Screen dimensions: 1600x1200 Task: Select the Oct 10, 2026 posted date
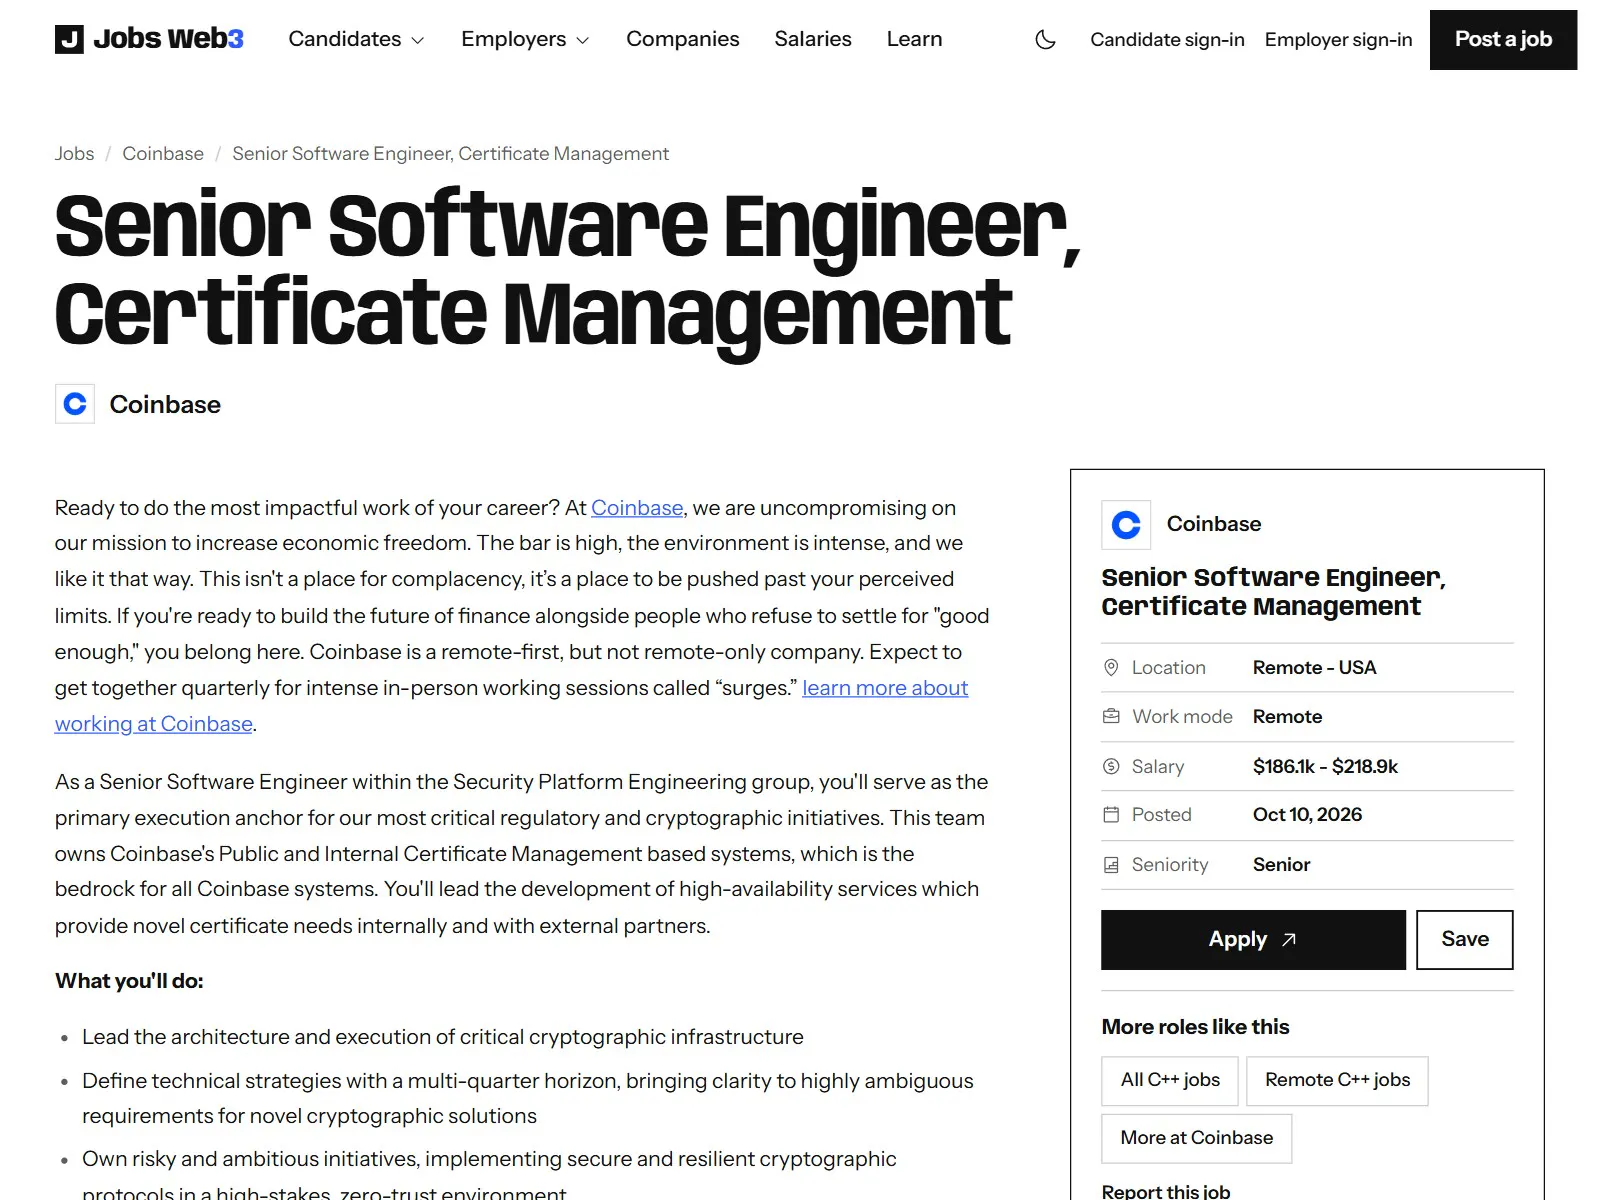(x=1307, y=814)
